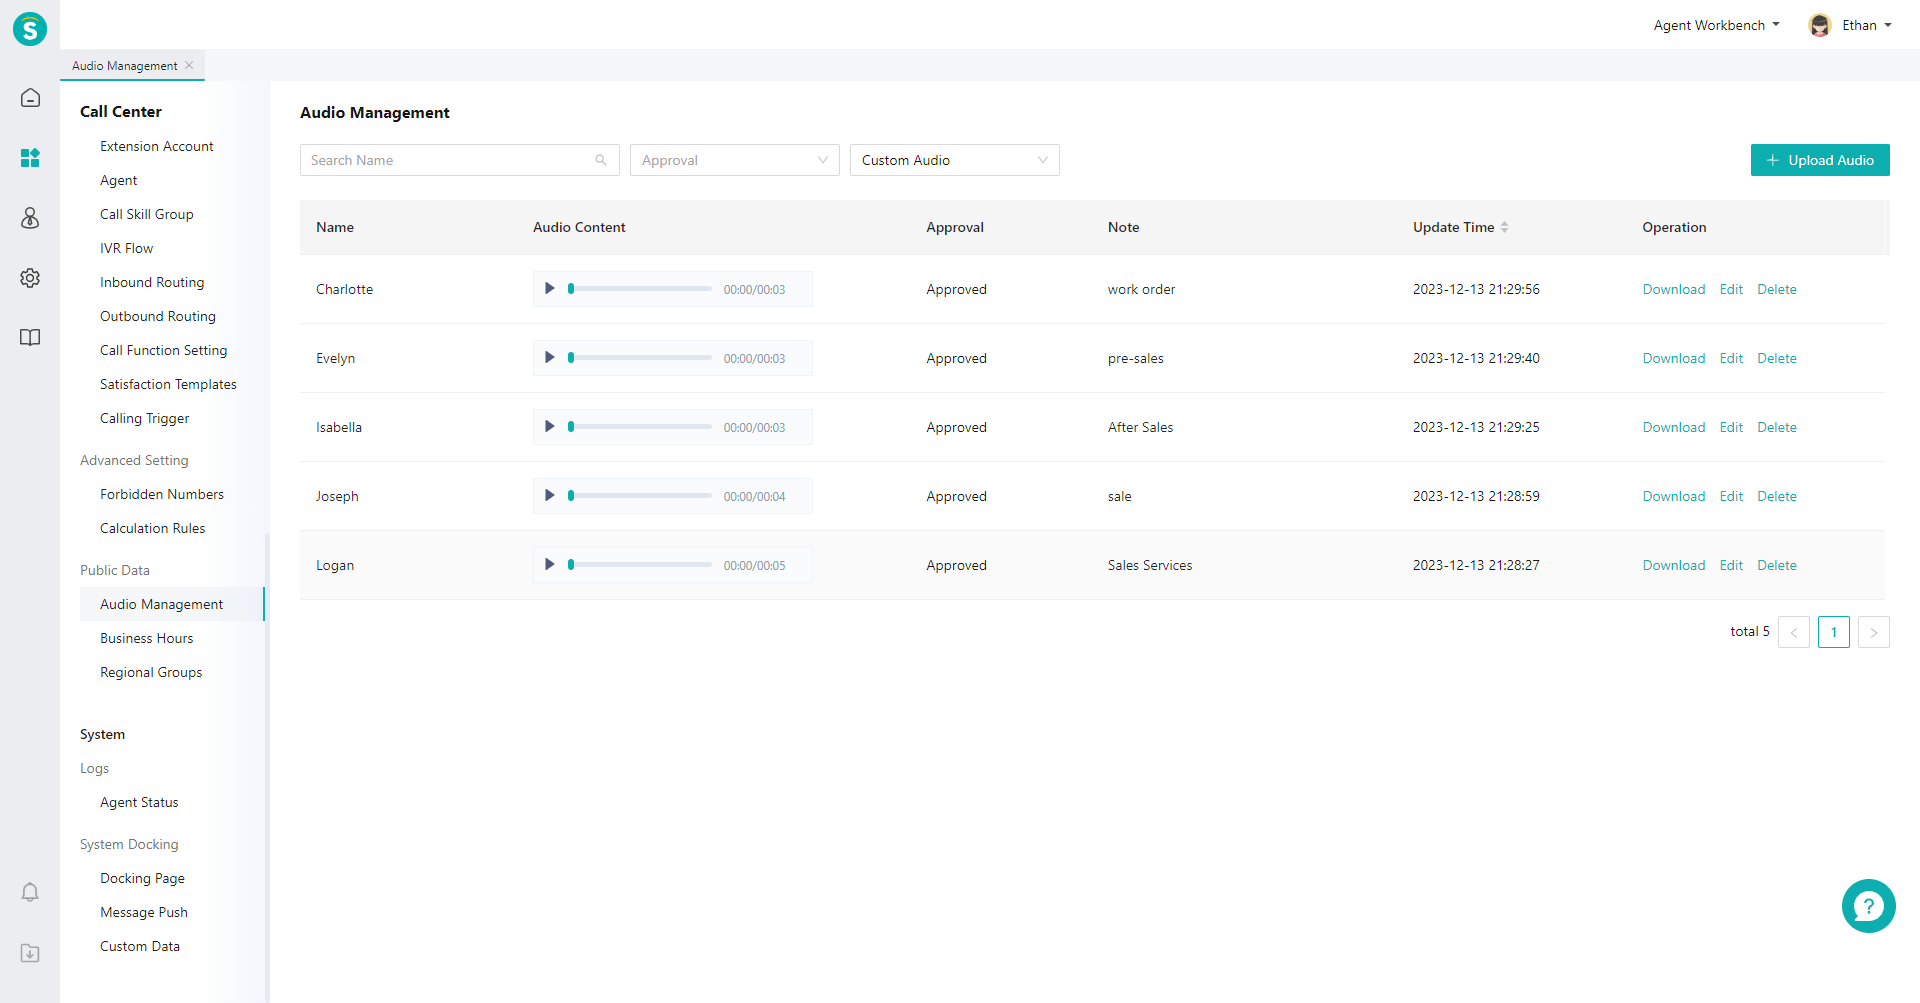Open the home icon in left sidebar
Image resolution: width=1920 pixels, height=1003 pixels.
[30, 98]
